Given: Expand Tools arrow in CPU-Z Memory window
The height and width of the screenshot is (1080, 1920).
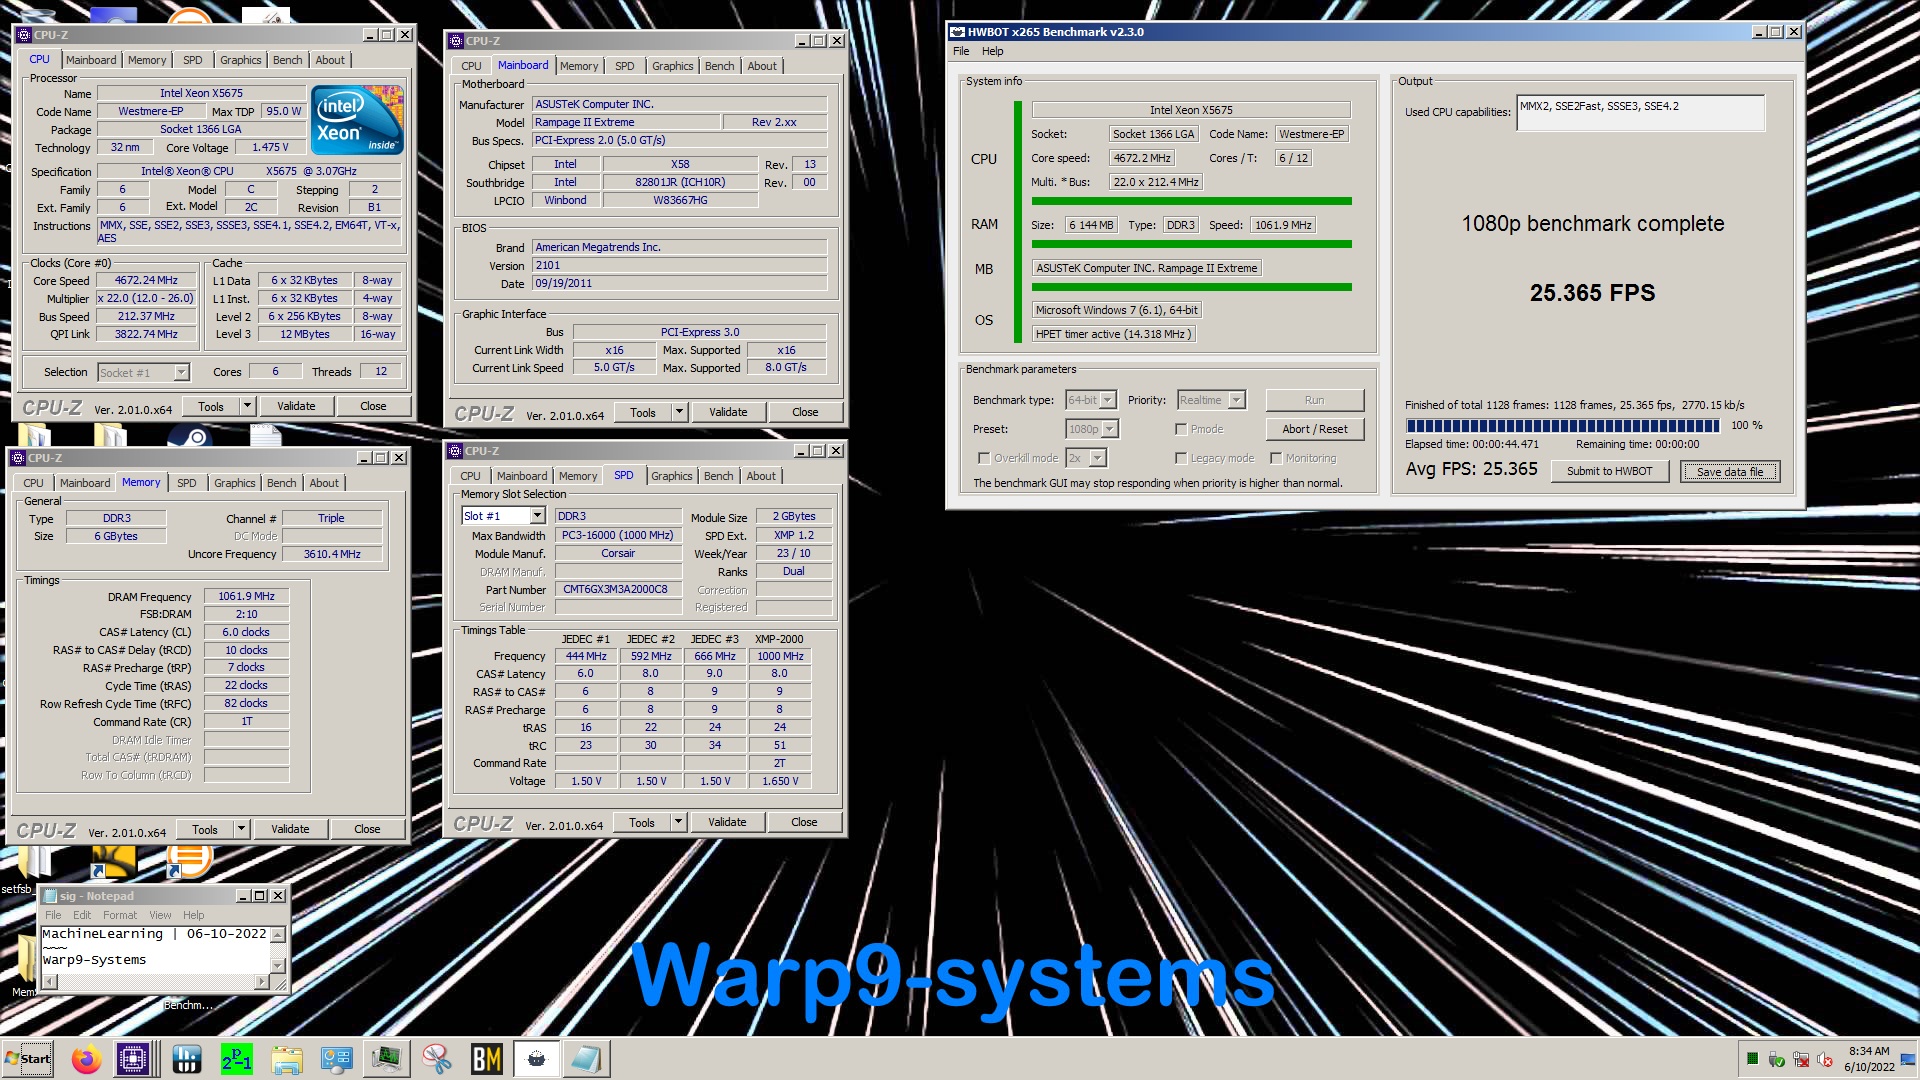Looking at the screenshot, I should (241, 829).
